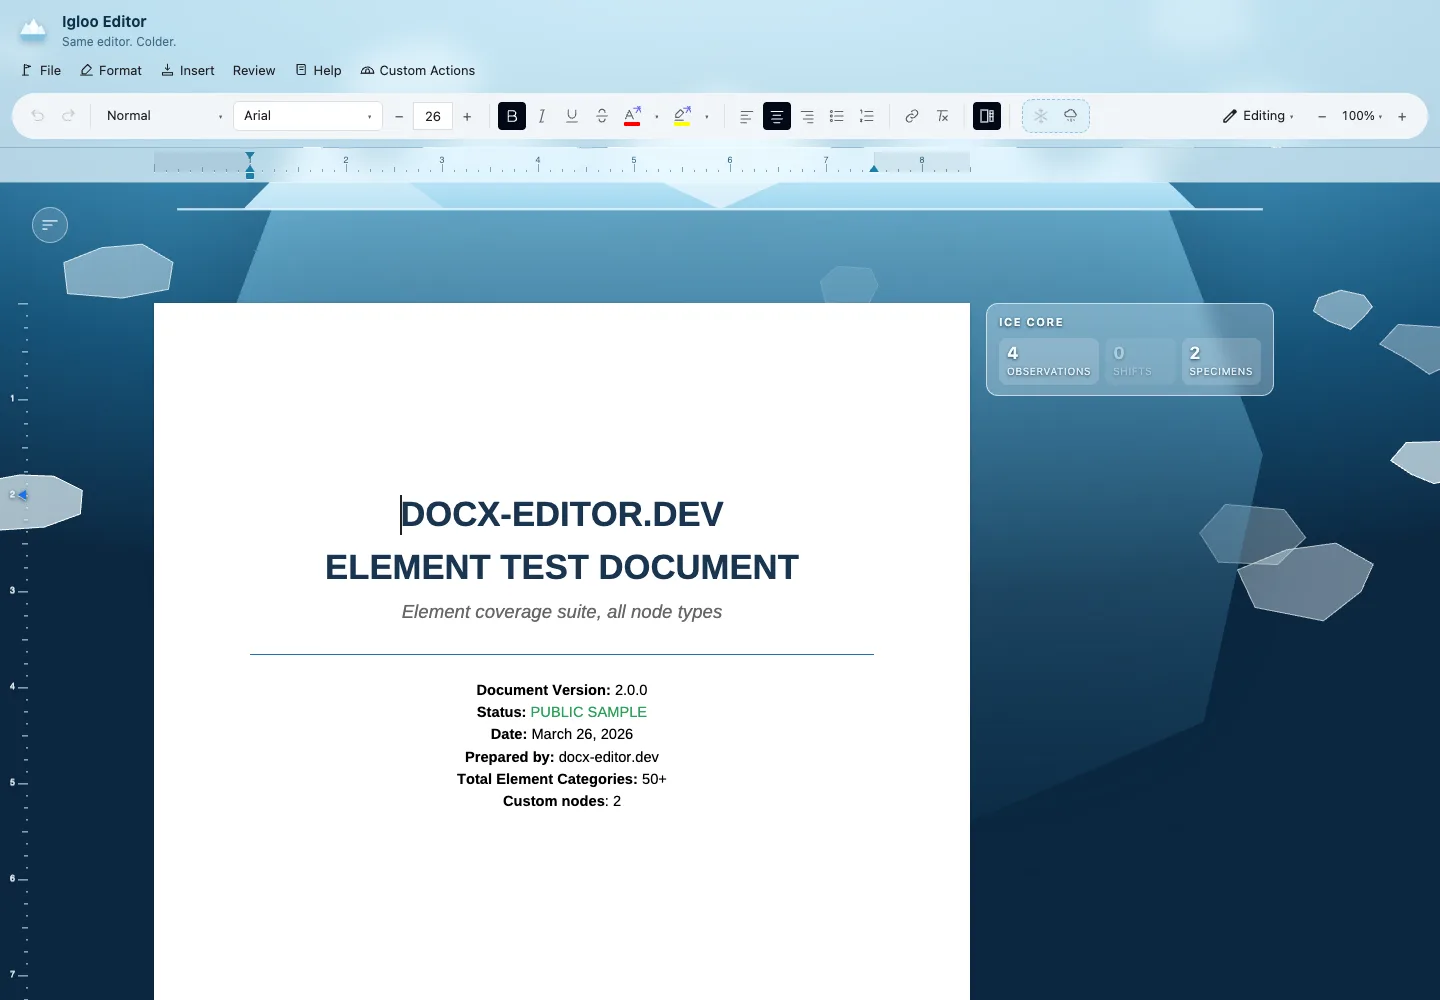The height and width of the screenshot is (1000, 1440).
Task: Open the Insert menu
Action: pyautogui.click(x=188, y=70)
